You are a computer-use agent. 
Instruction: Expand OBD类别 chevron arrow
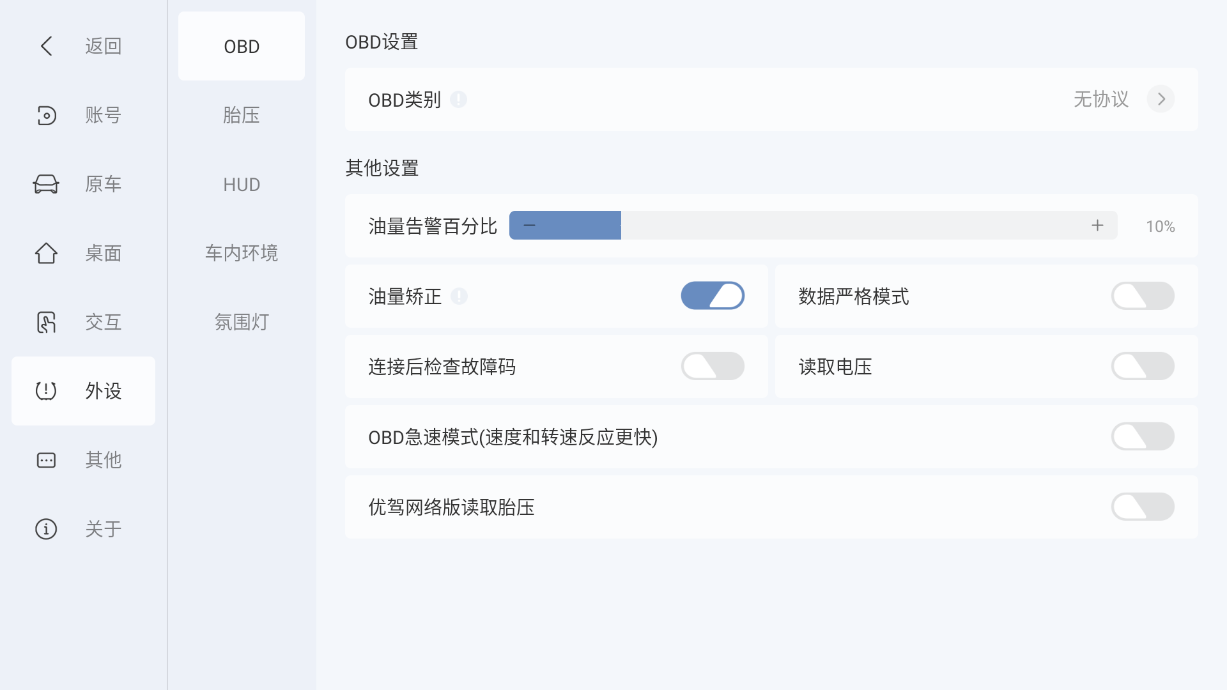point(1160,99)
